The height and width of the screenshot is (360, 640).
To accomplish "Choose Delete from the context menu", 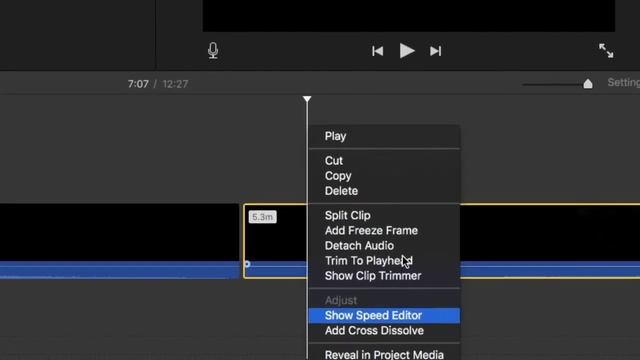I will [384, 191].
